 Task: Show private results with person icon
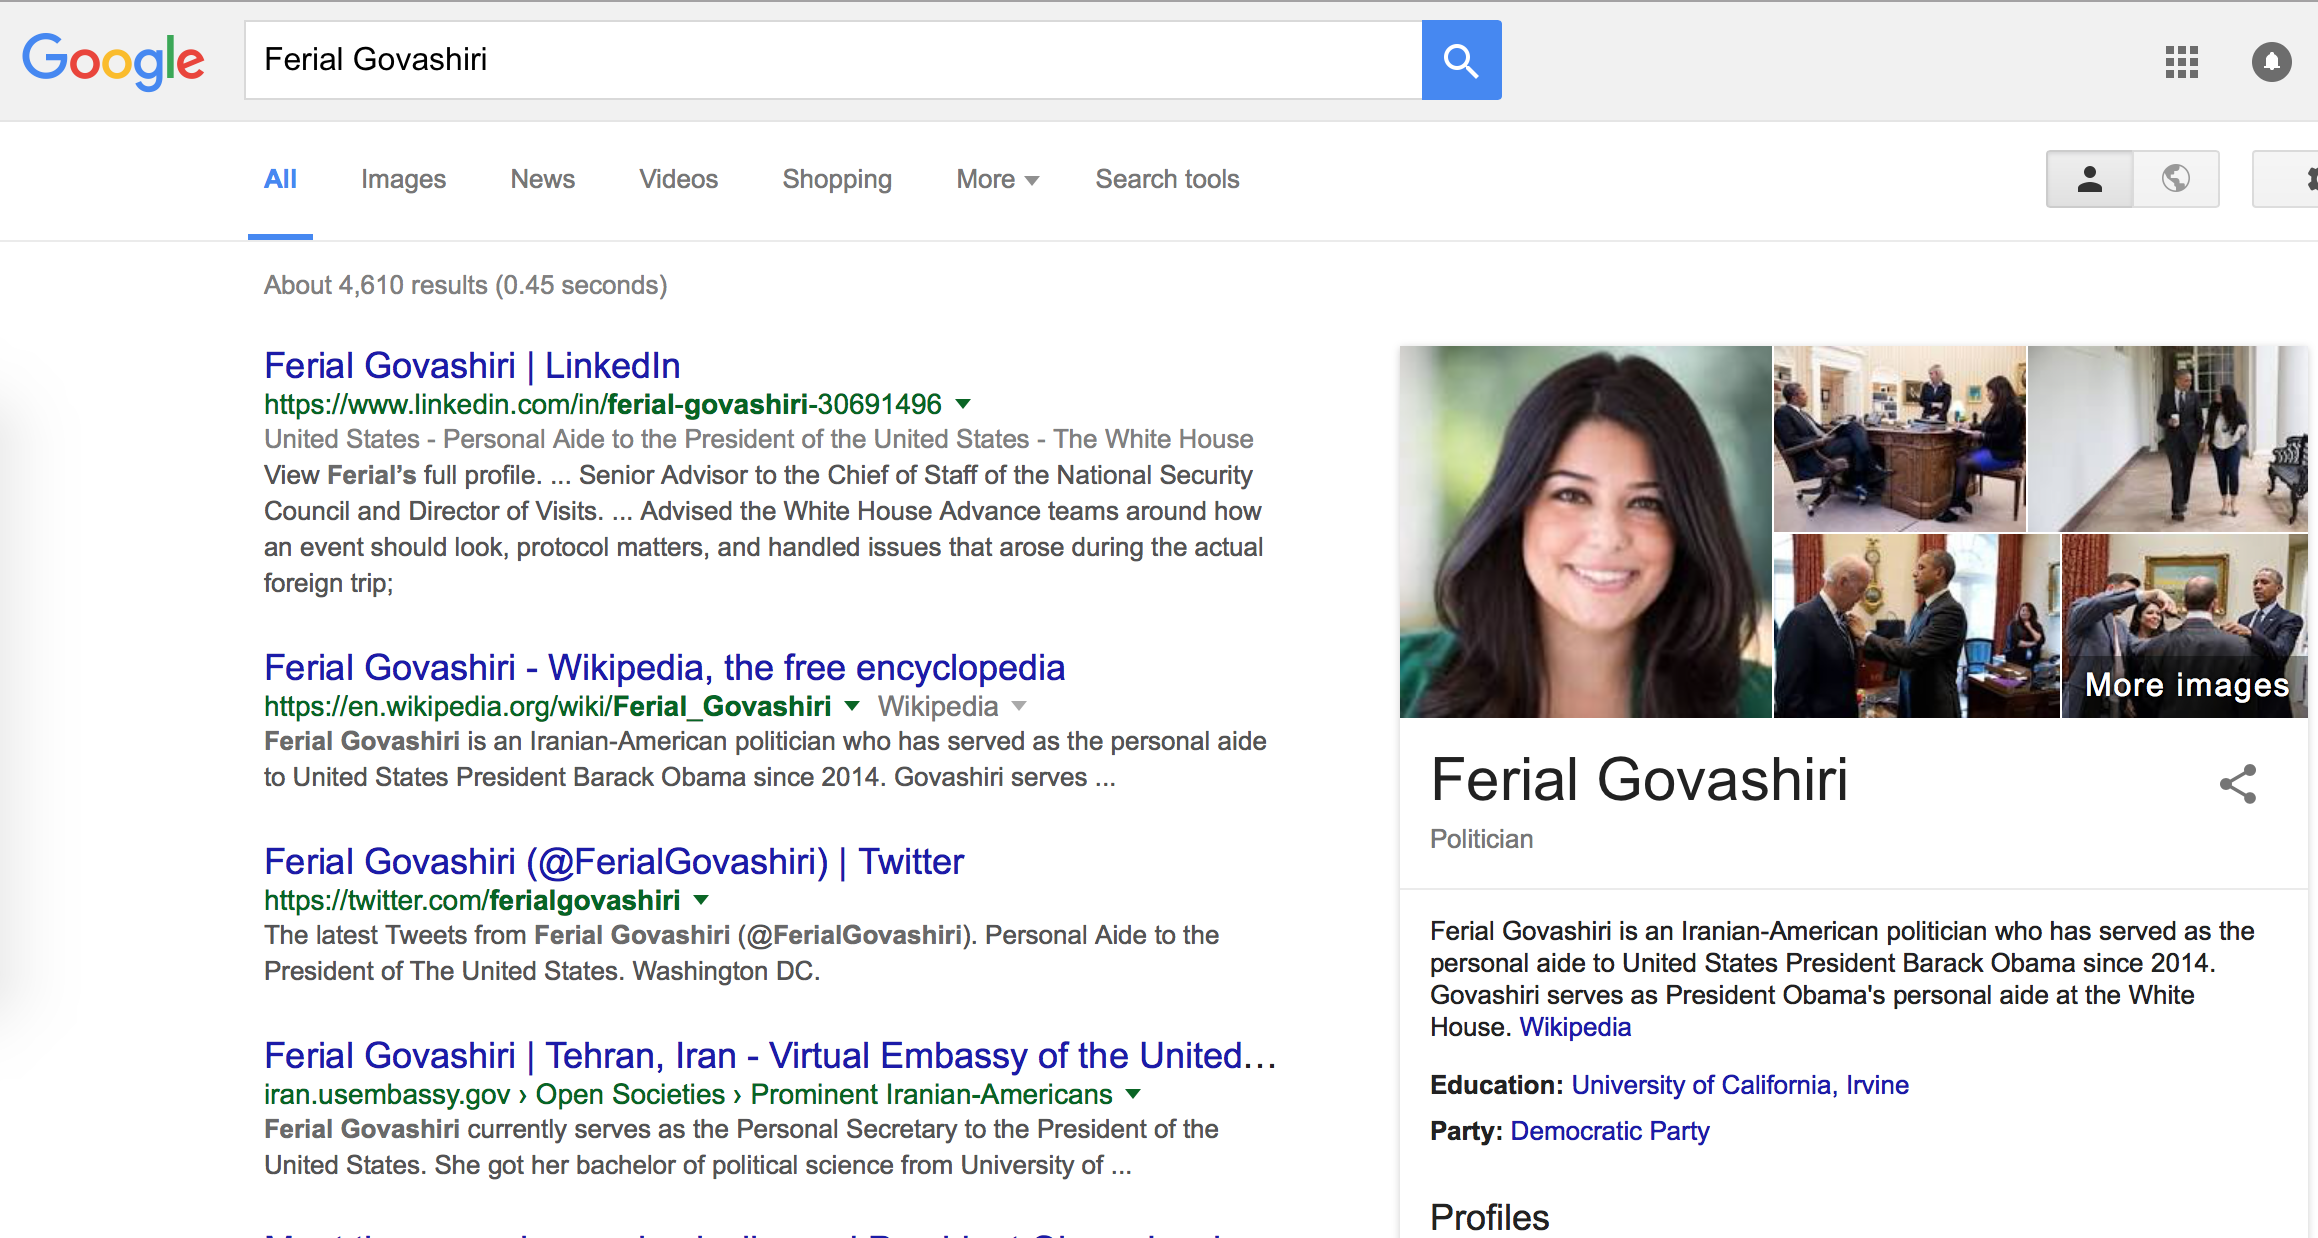point(2089,179)
